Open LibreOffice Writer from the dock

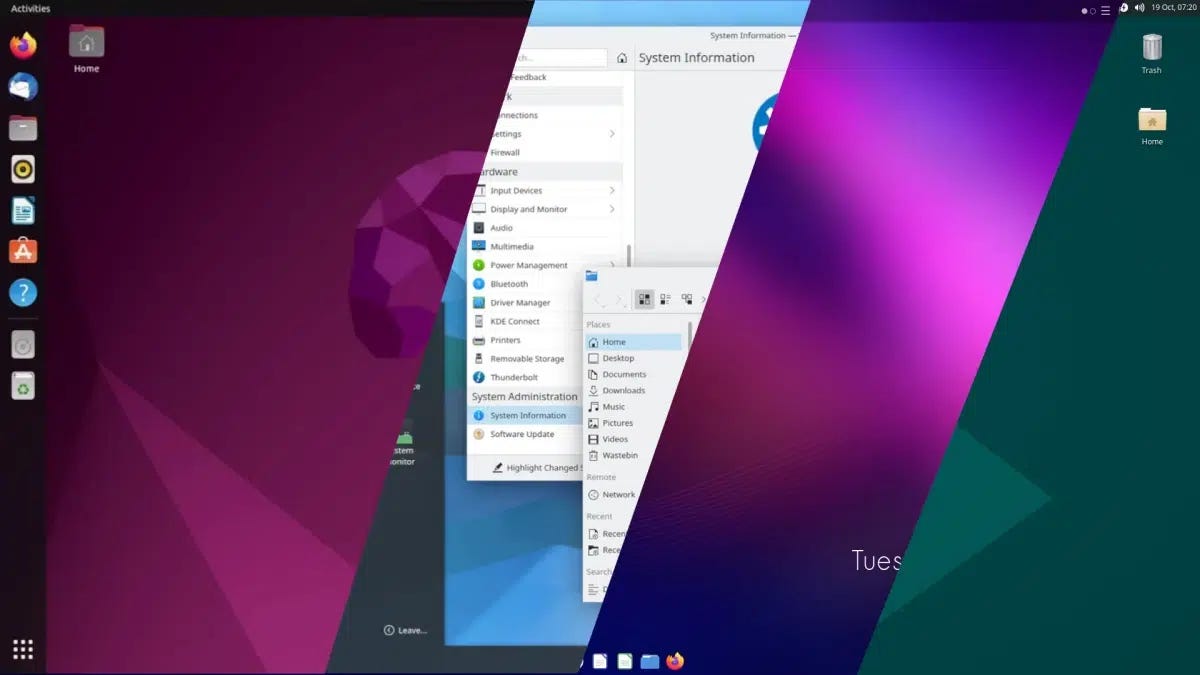(x=23, y=210)
